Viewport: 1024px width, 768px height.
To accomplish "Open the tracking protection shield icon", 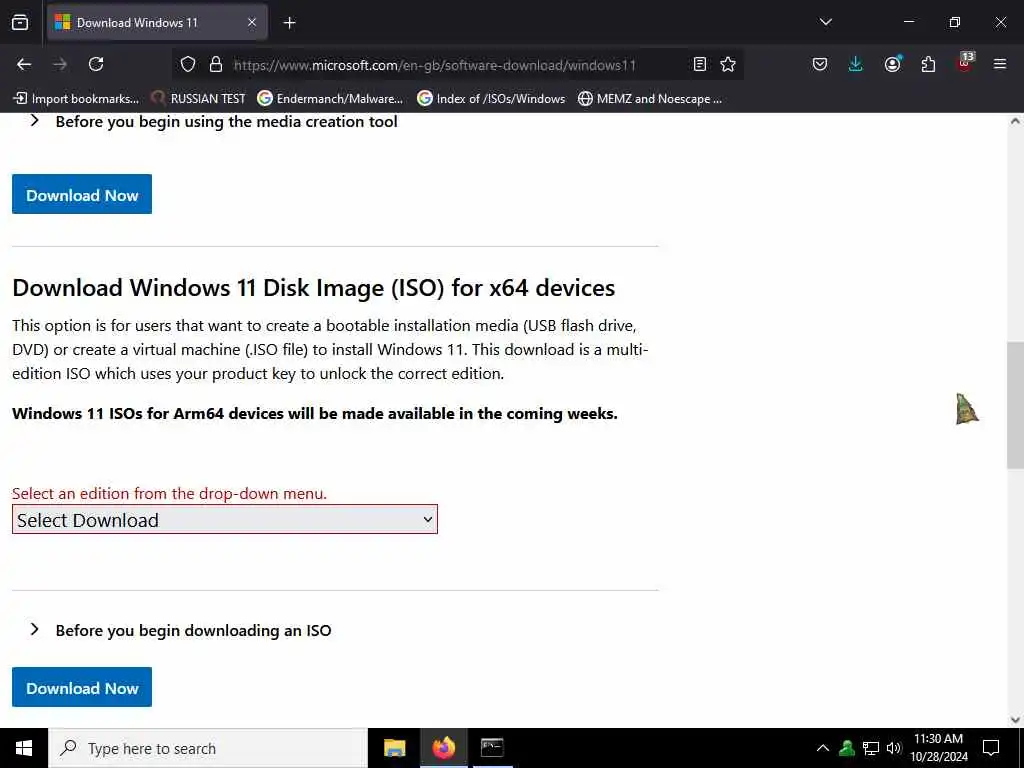I will pos(188,64).
